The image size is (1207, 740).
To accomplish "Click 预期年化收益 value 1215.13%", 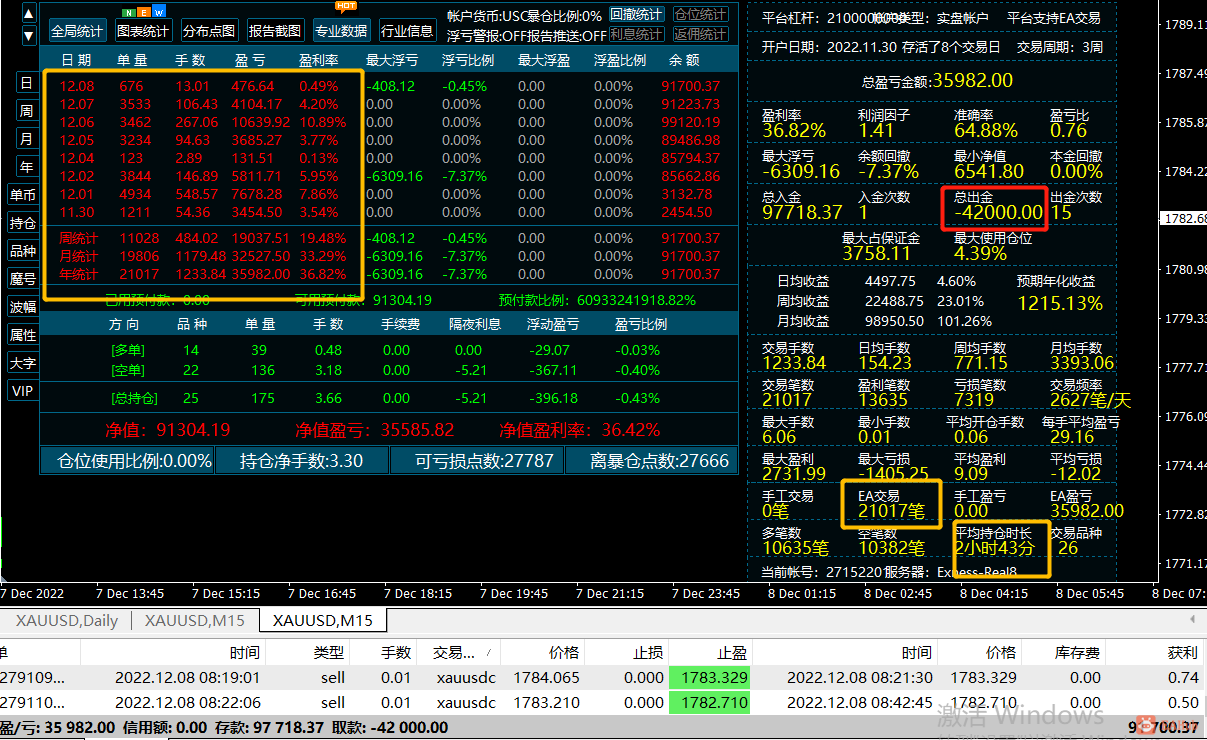I will click(1060, 303).
